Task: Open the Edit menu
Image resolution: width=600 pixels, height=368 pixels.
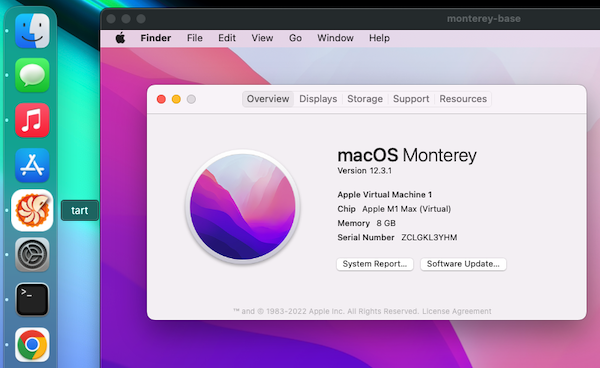Action: (x=227, y=38)
